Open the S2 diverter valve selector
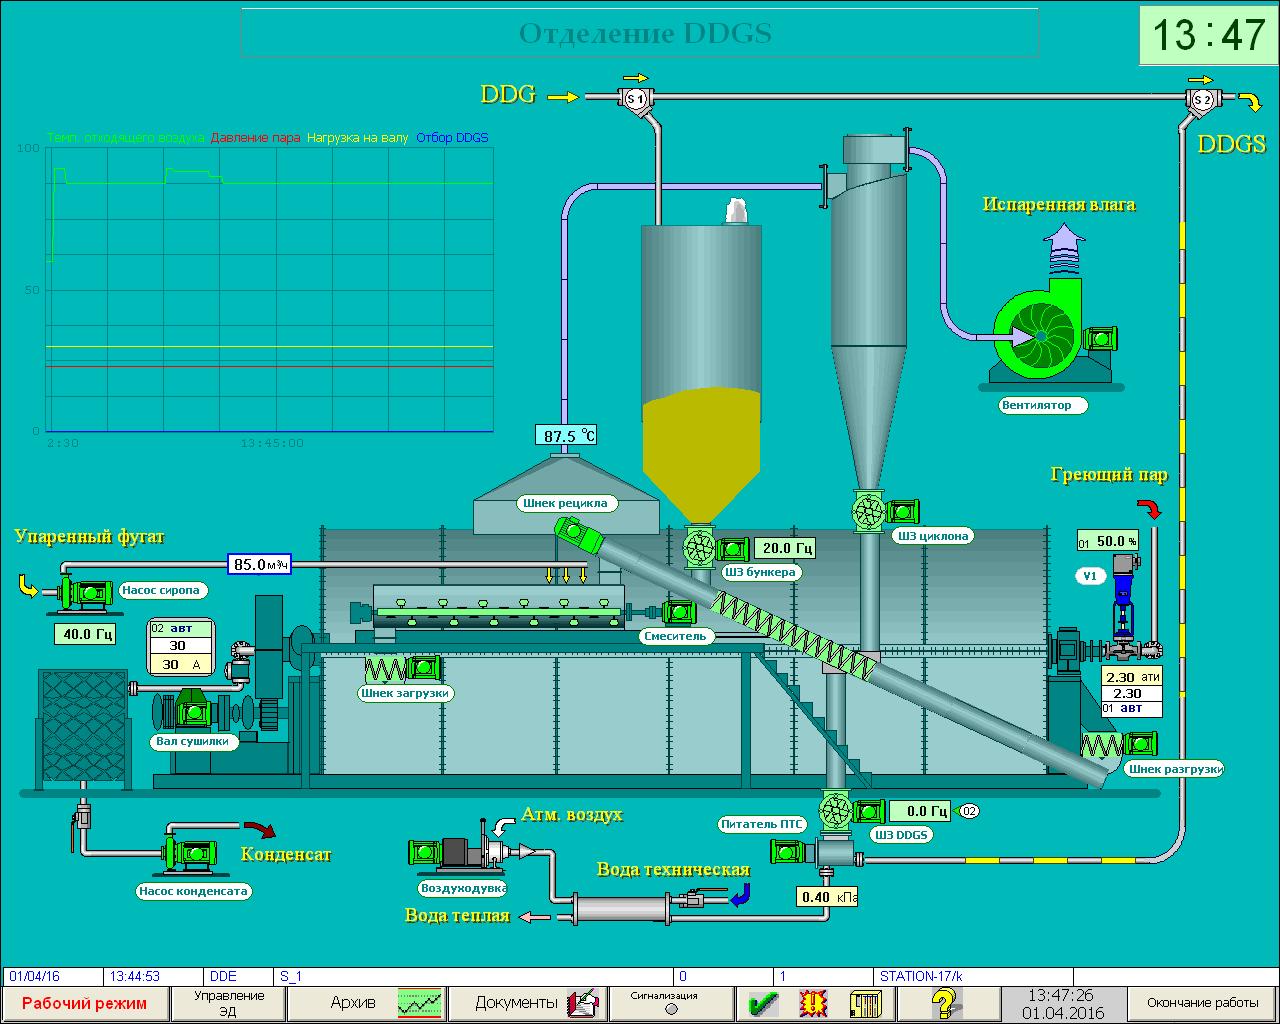This screenshot has height=1024, width=1280. tap(1201, 99)
